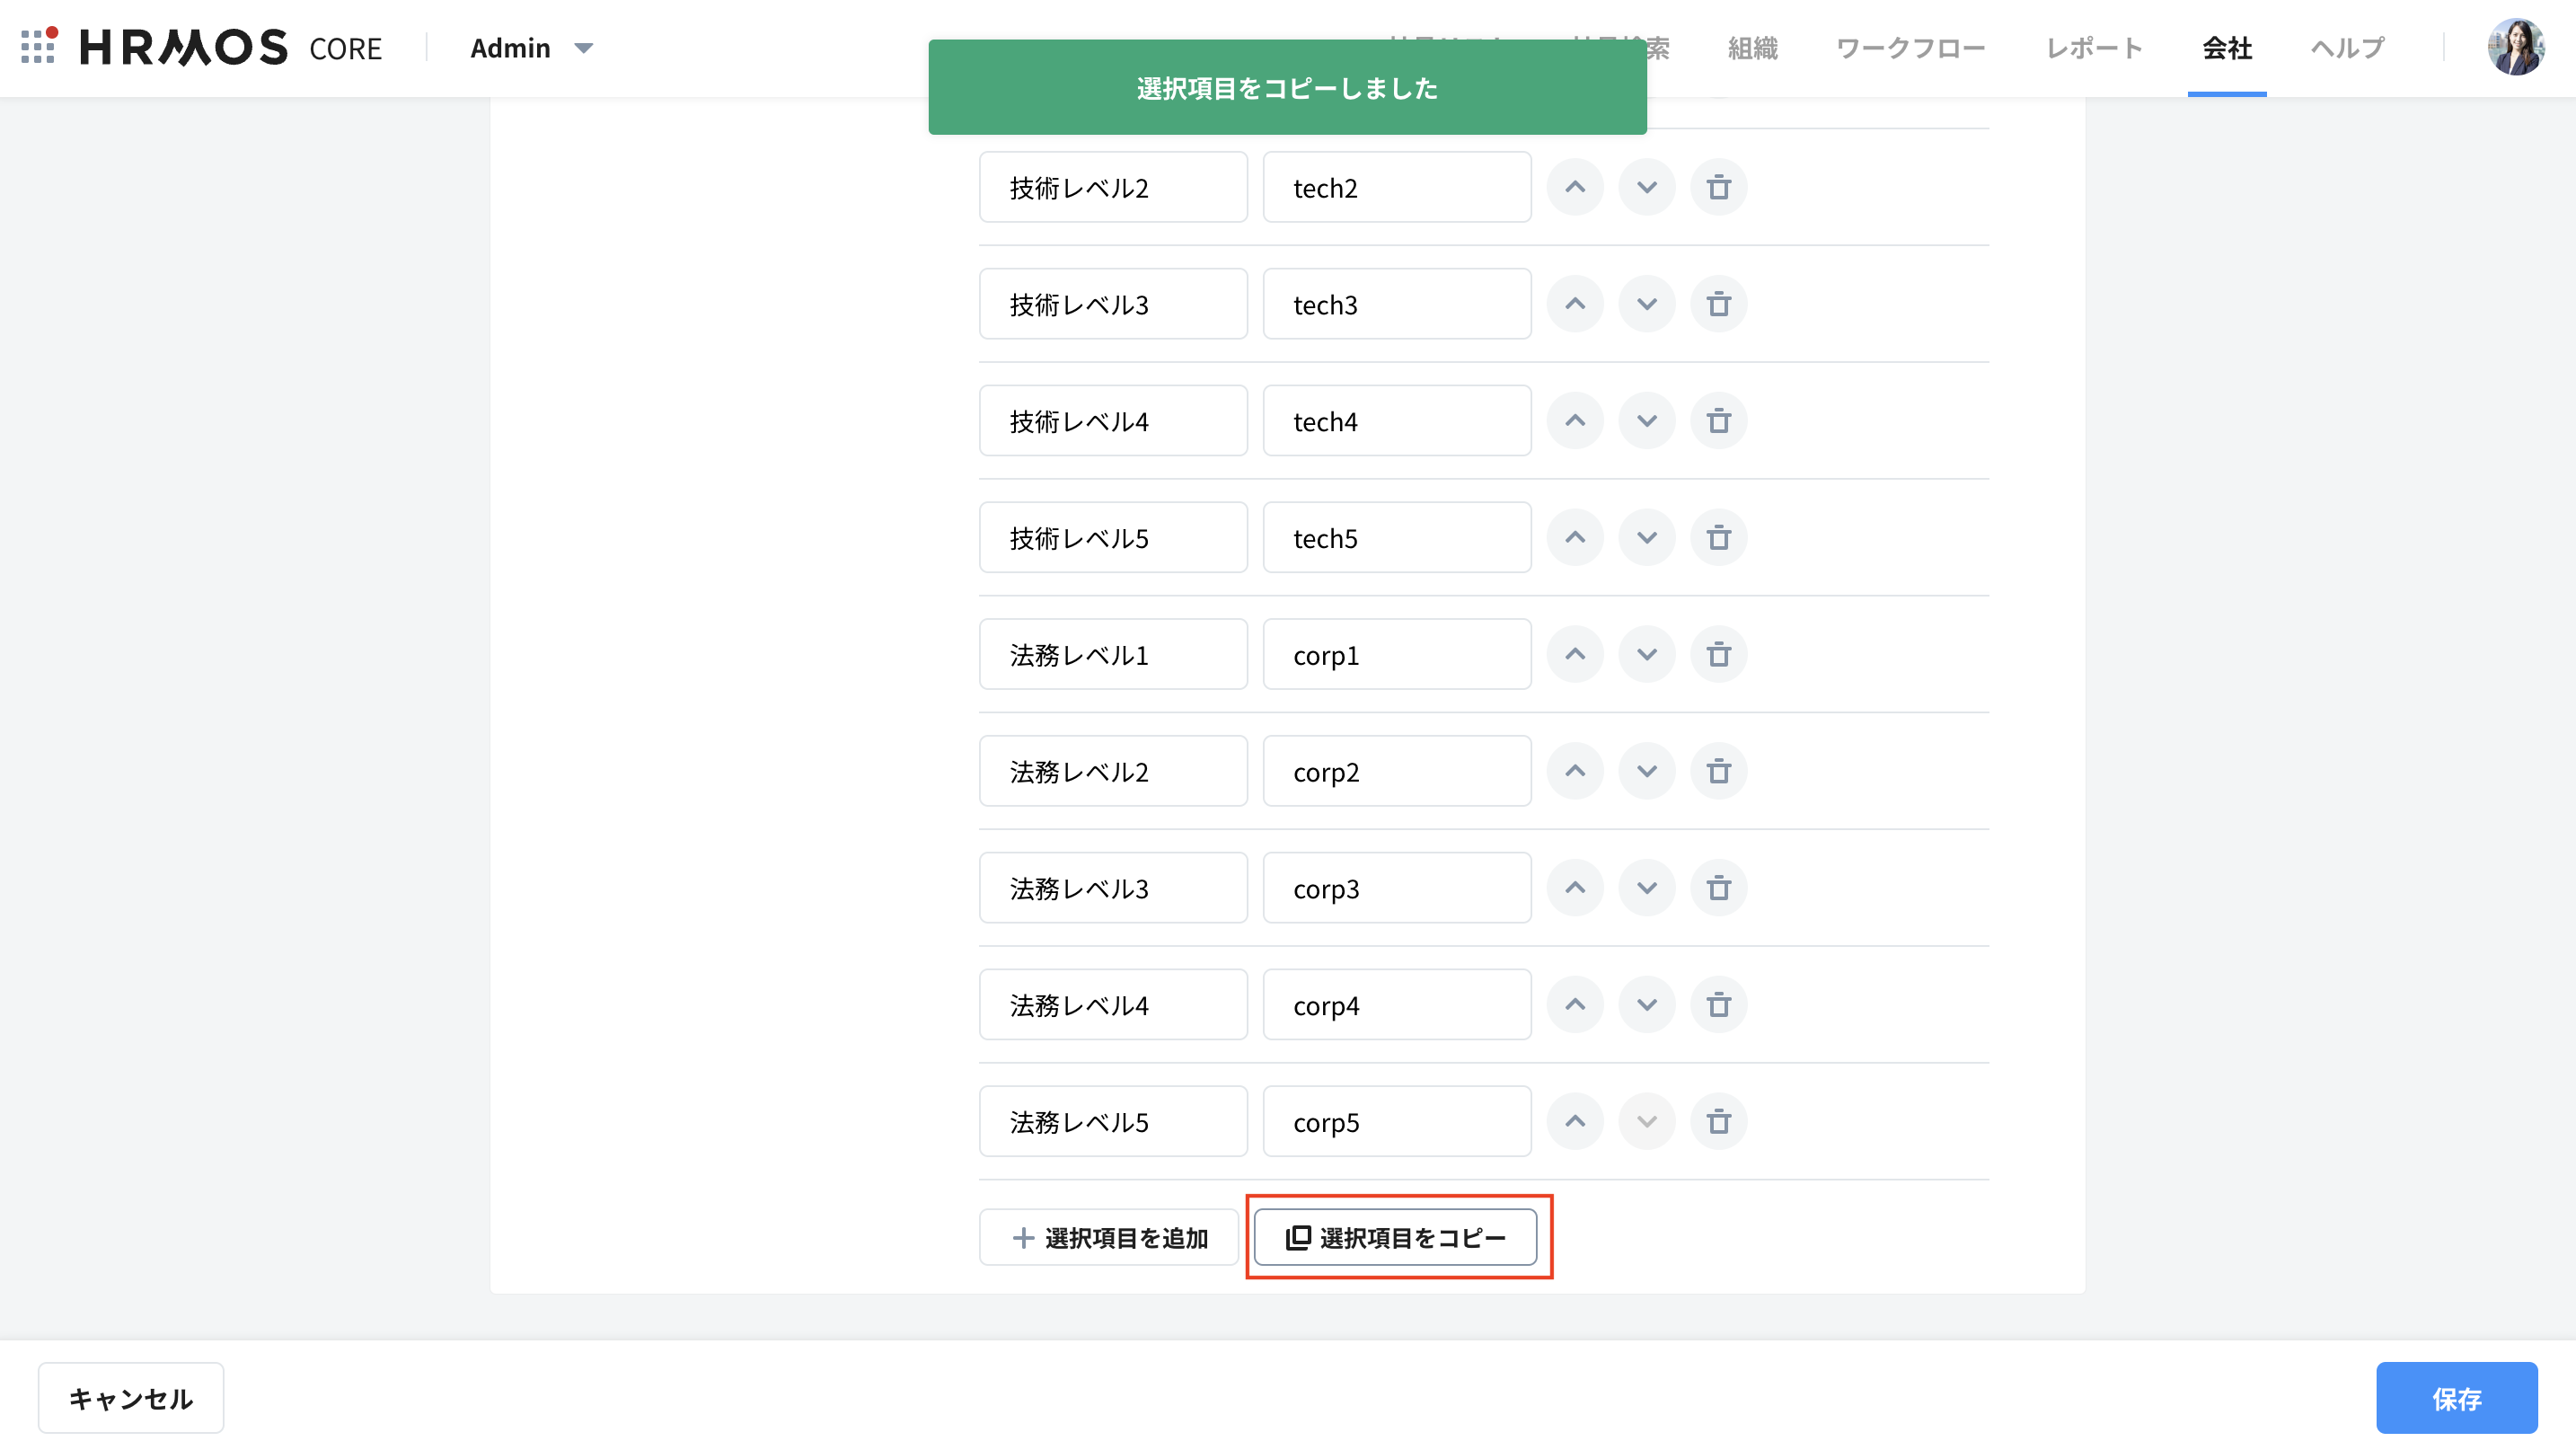Move 法務レベル2 up one position
This screenshot has width=2576, height=1450.
point(1574,771)
